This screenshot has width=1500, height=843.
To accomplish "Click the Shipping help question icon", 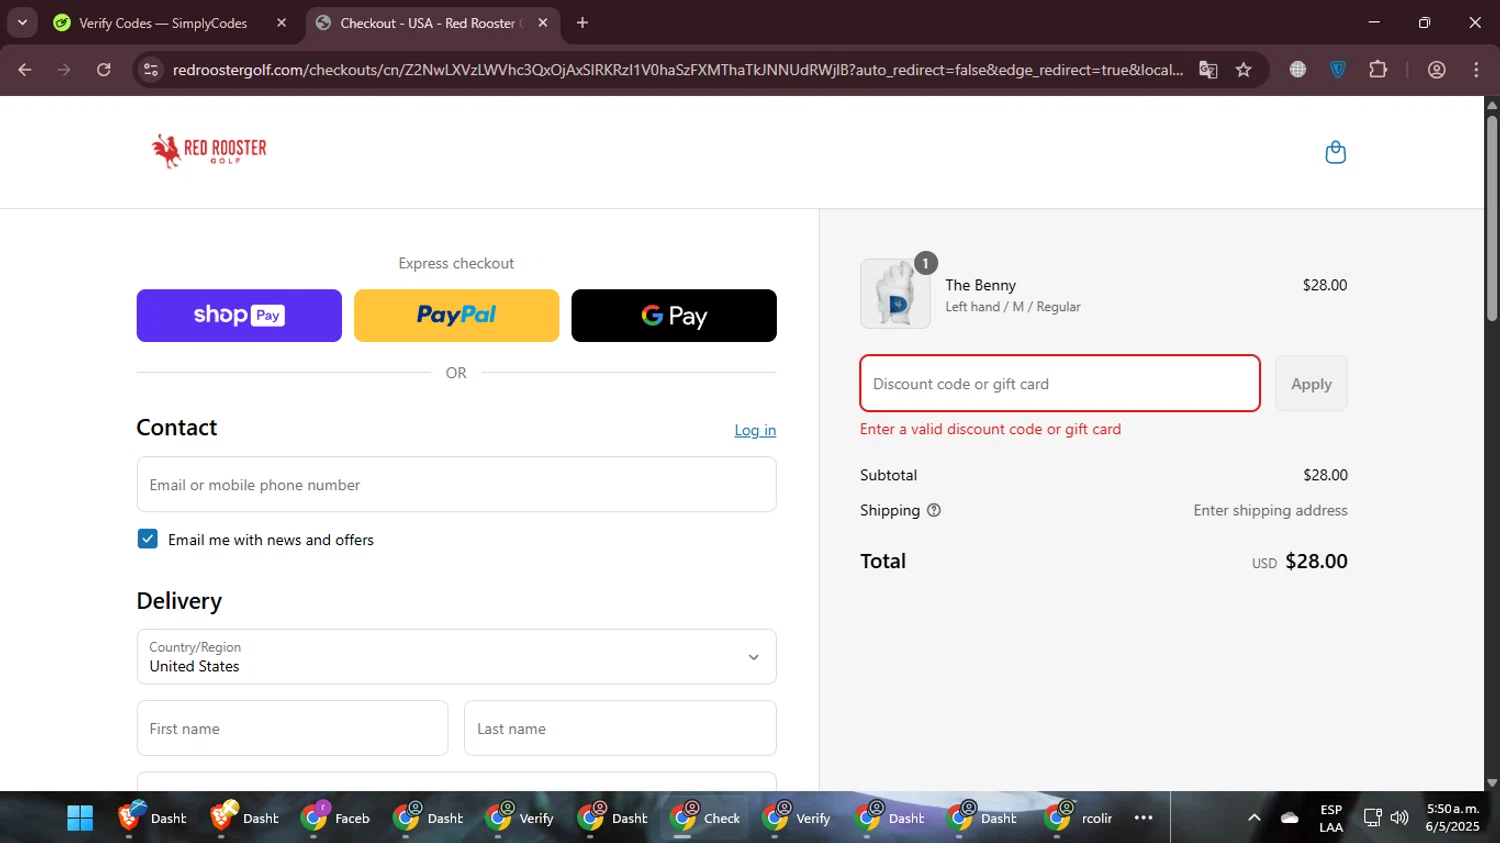I will (934, 510).
